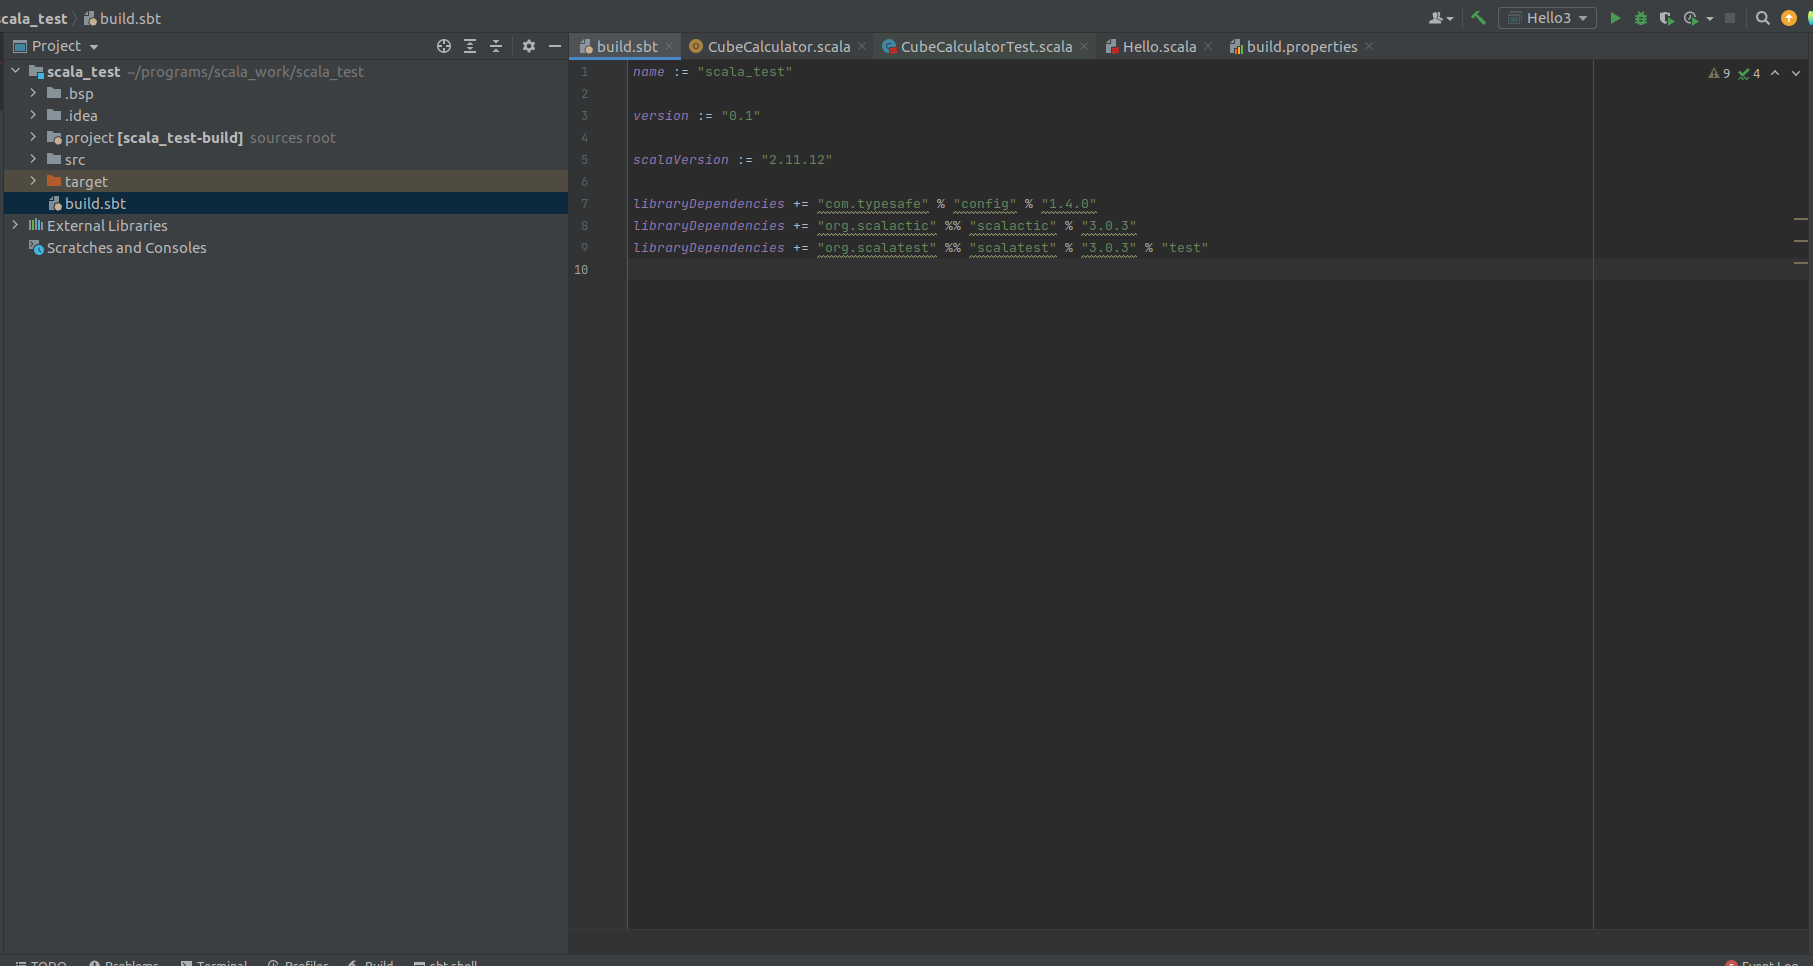Jump to previous highlighted error arrow
This screenshot has height=966, width=1813.
tap(1775, 73)
